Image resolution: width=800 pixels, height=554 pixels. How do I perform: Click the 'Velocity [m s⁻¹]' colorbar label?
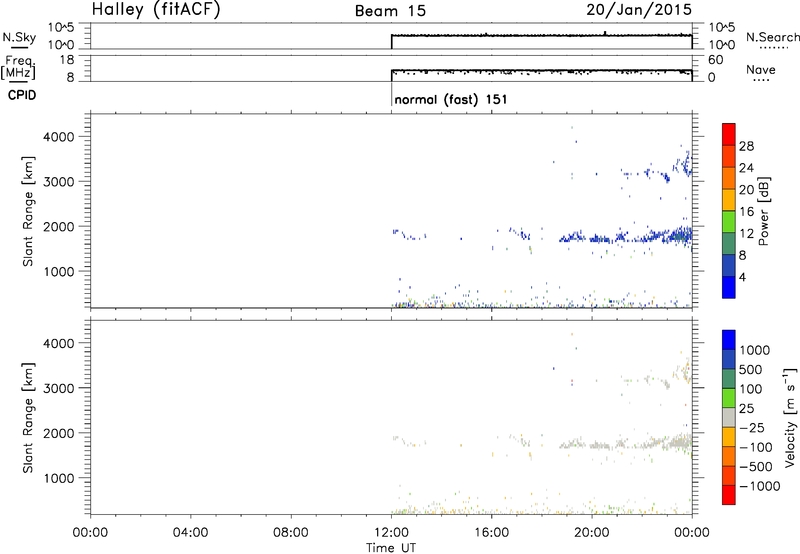coord(790,417)
